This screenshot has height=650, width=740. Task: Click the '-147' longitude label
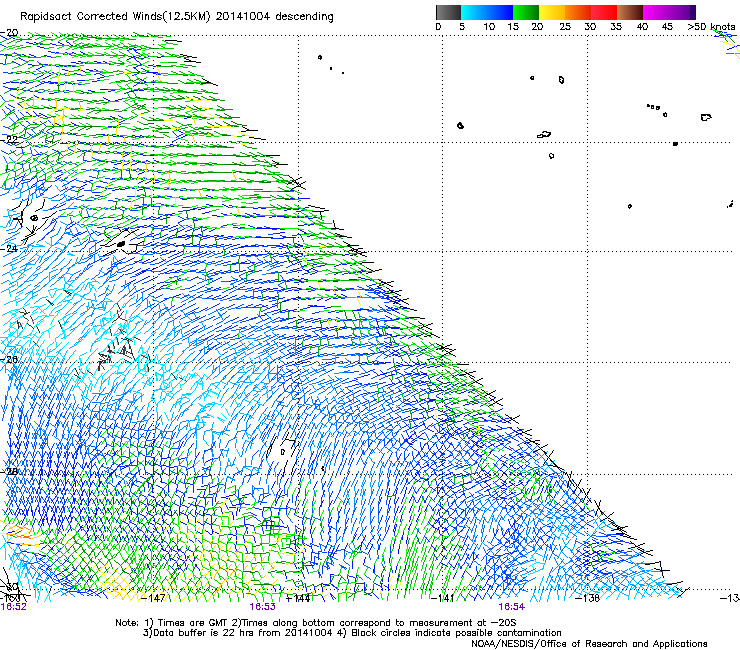tap(154, 598)
